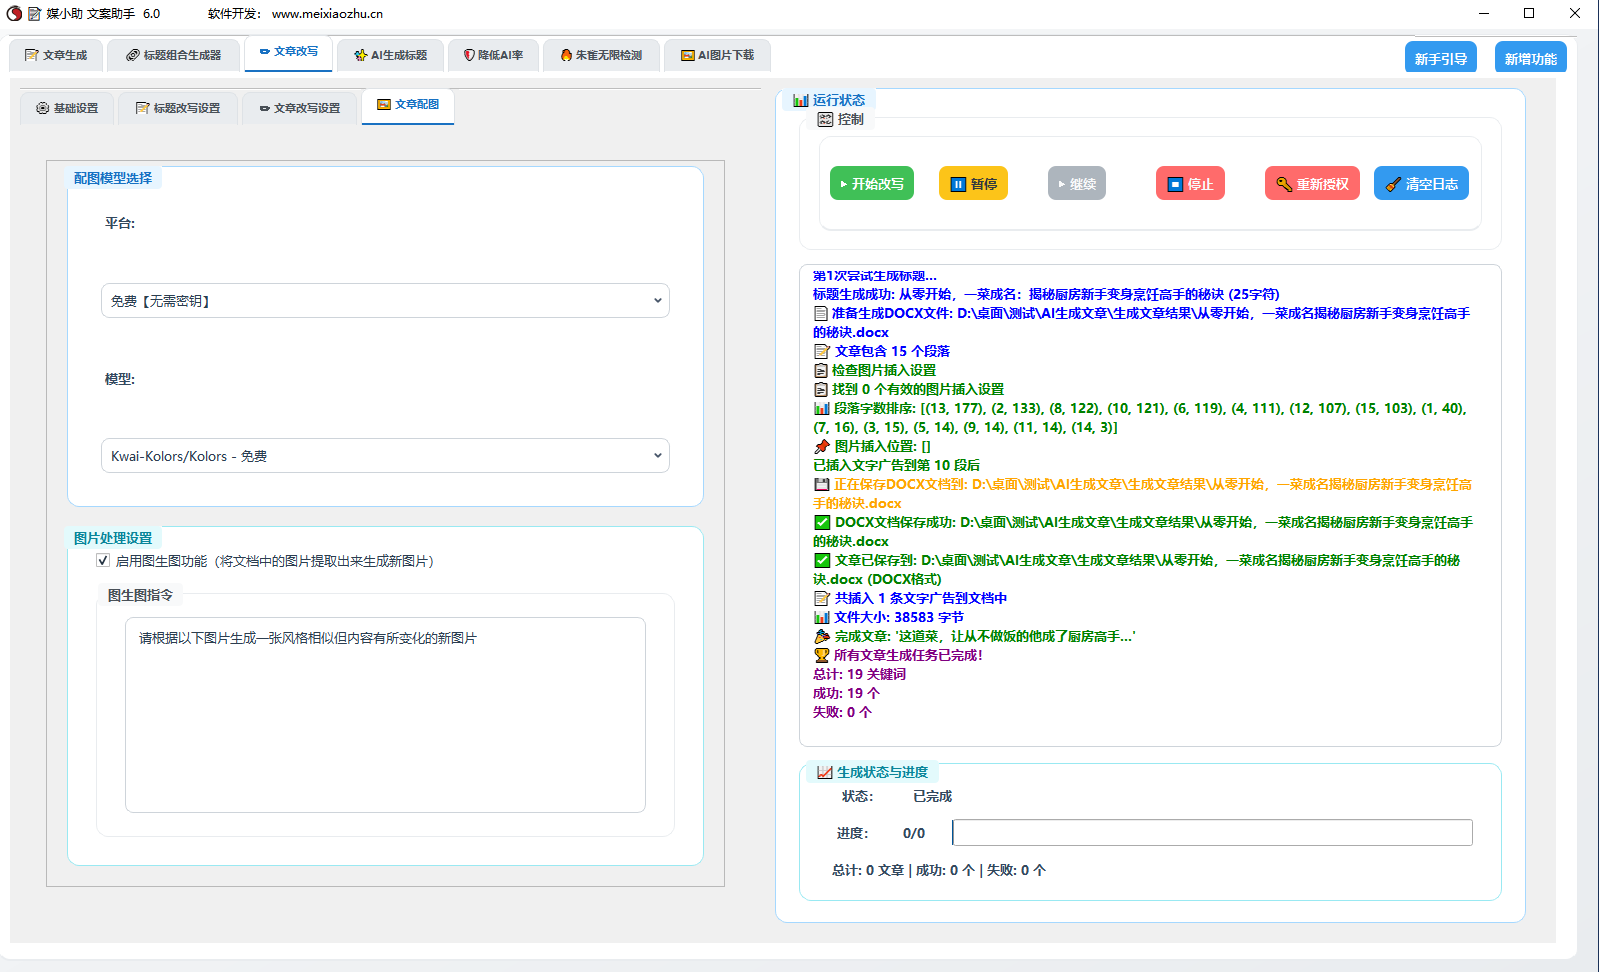Expand the 模型 Kwai-Kolors model dropdown
Image resolution: width=1599 pixels, height=972 pixels.
(385, 456)
